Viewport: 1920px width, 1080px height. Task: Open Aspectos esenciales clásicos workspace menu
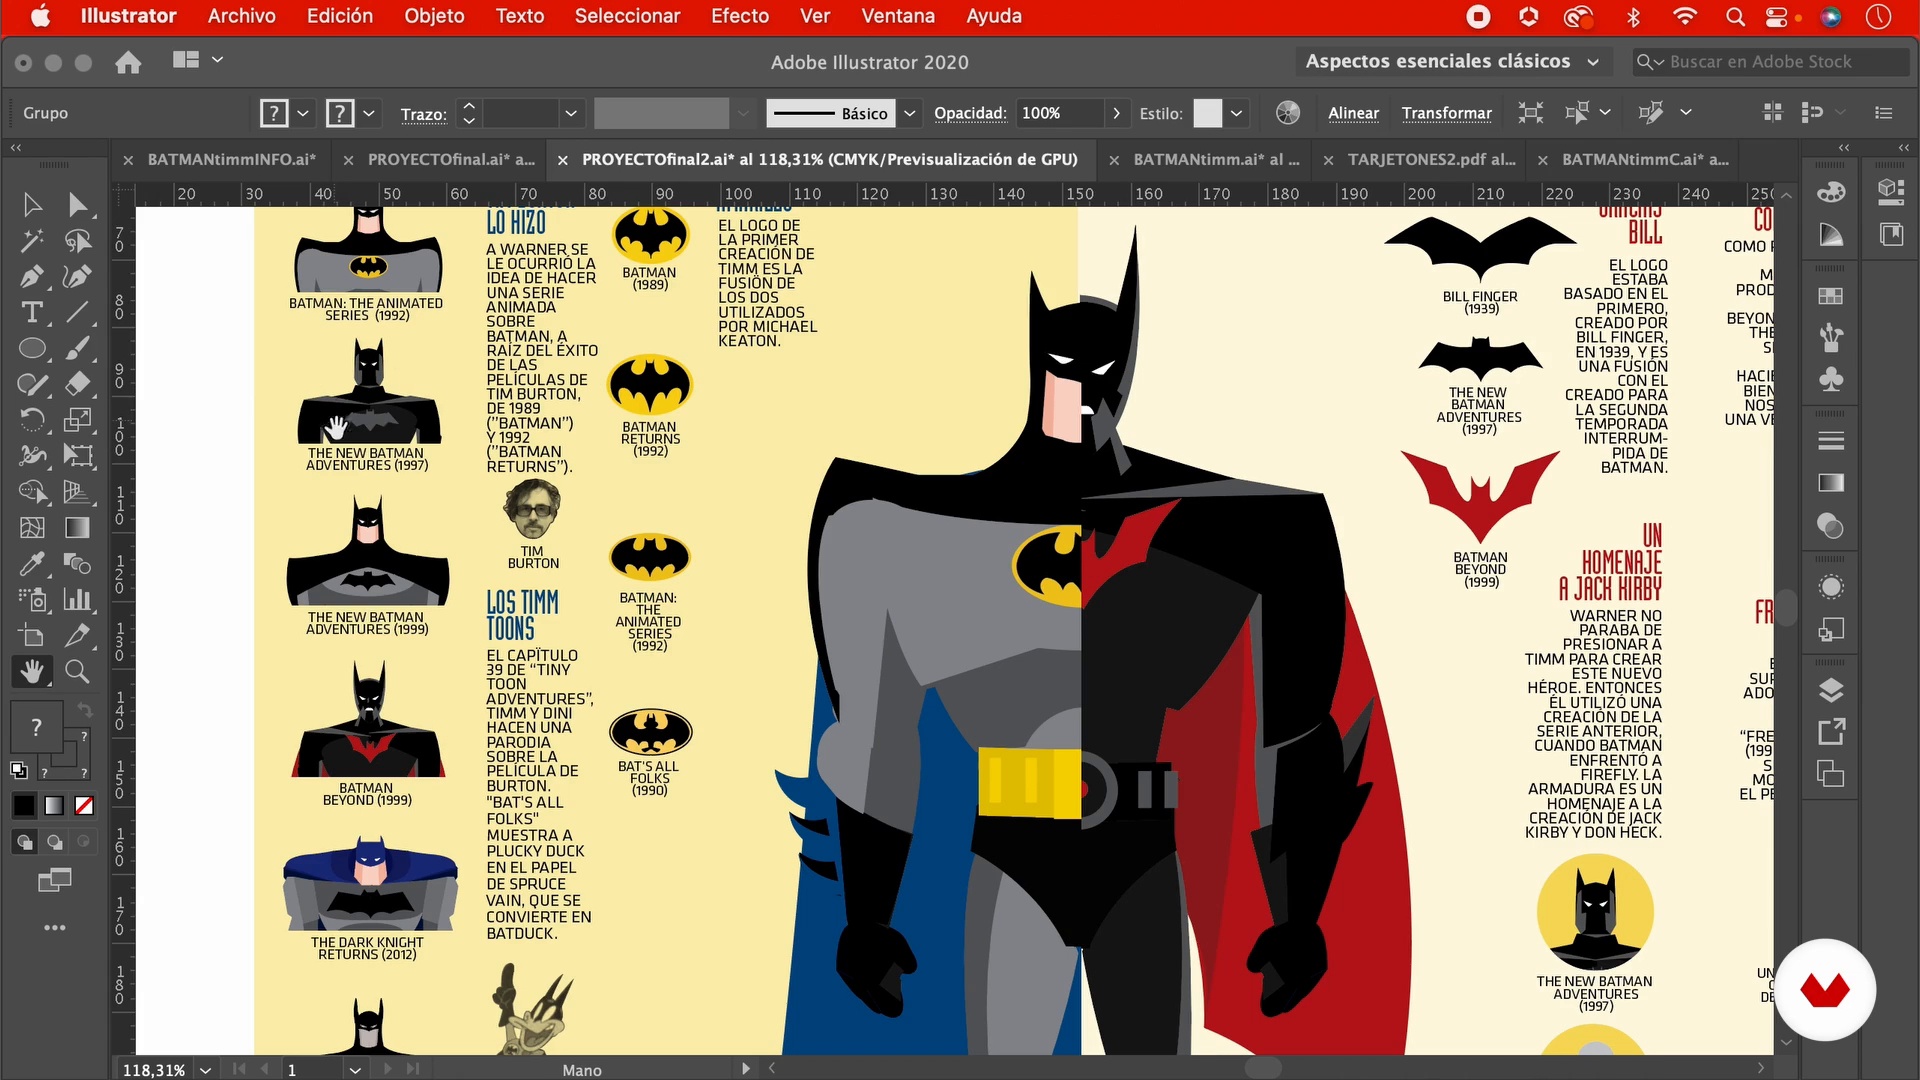click(1452, 62)
